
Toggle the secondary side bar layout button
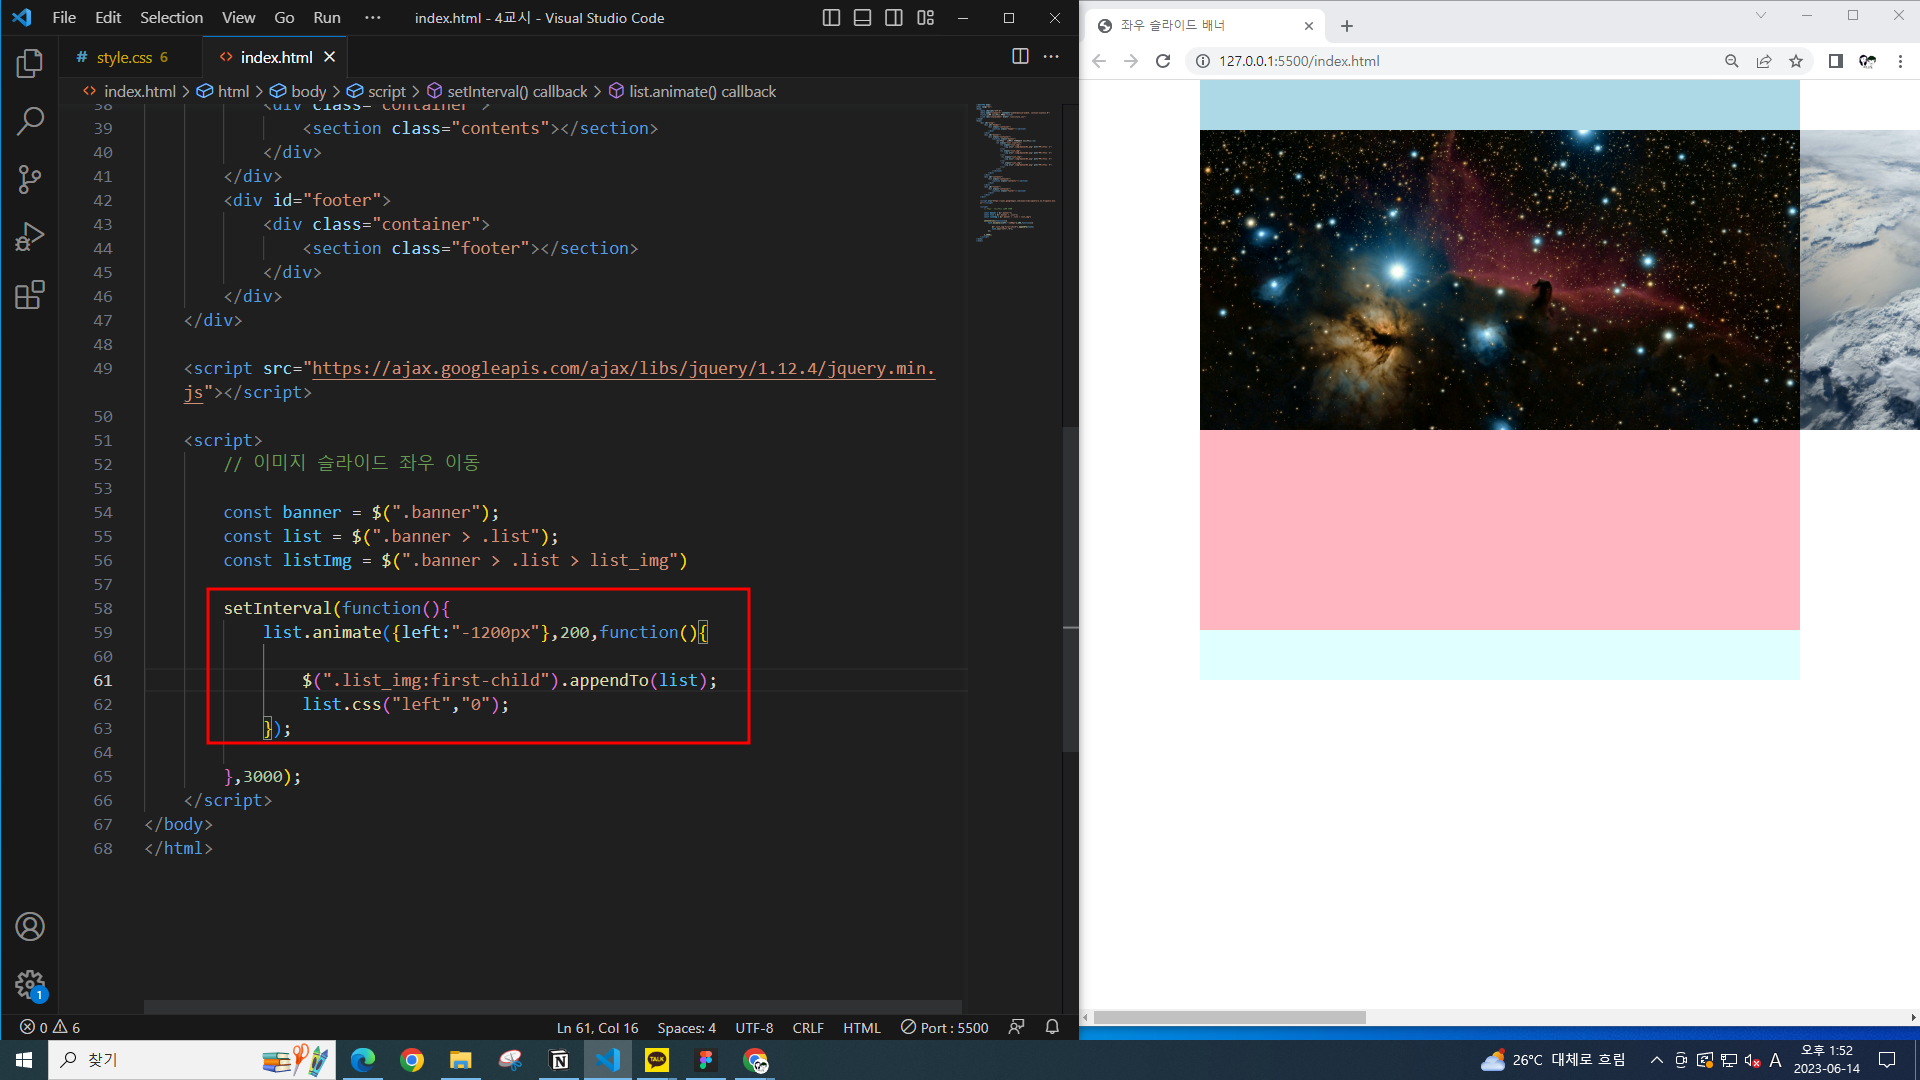point(894,18)
